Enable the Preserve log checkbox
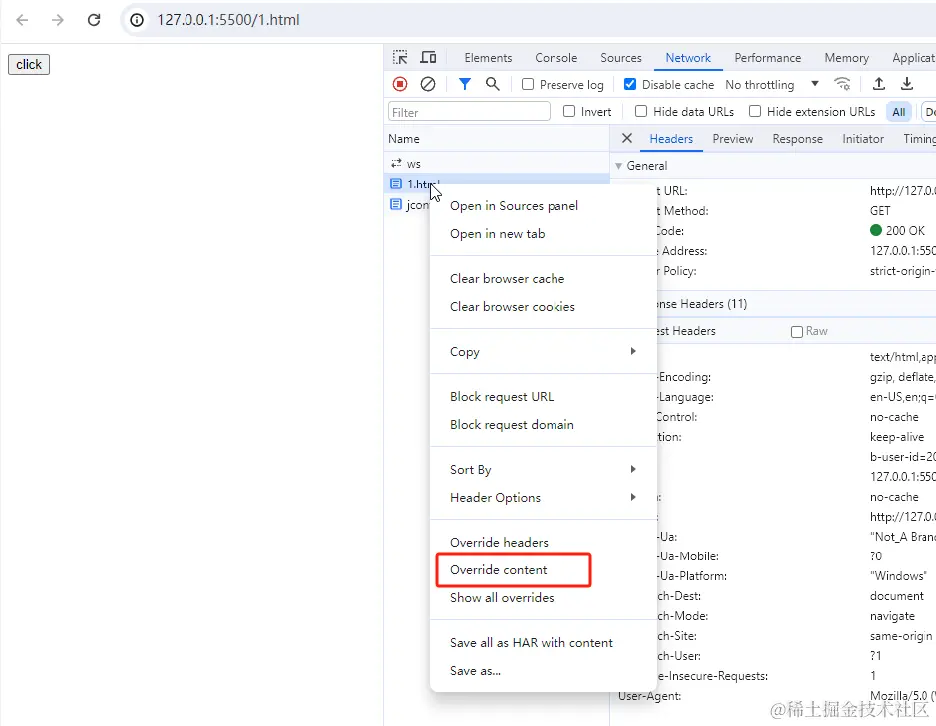Viewport: 936px width, 726px height. click(x=528, y=84)
